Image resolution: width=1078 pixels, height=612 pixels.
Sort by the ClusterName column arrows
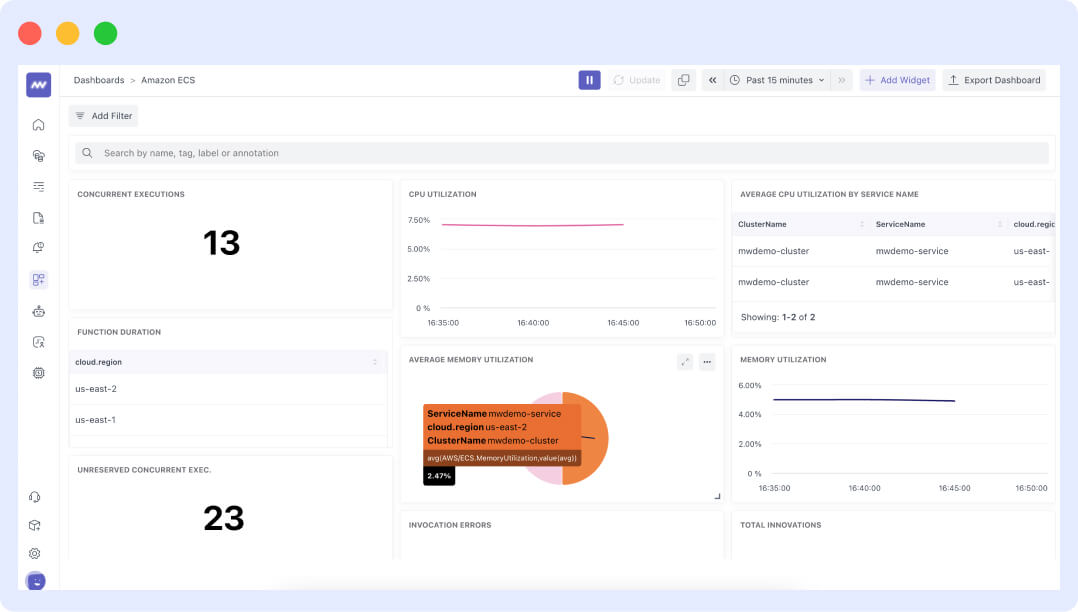click(x=861, y=224)
